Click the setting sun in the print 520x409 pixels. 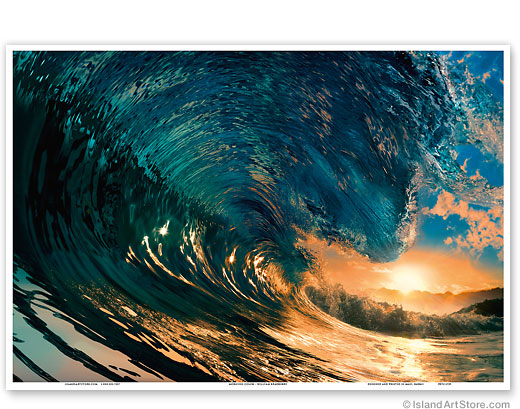(x=407, y=278)
